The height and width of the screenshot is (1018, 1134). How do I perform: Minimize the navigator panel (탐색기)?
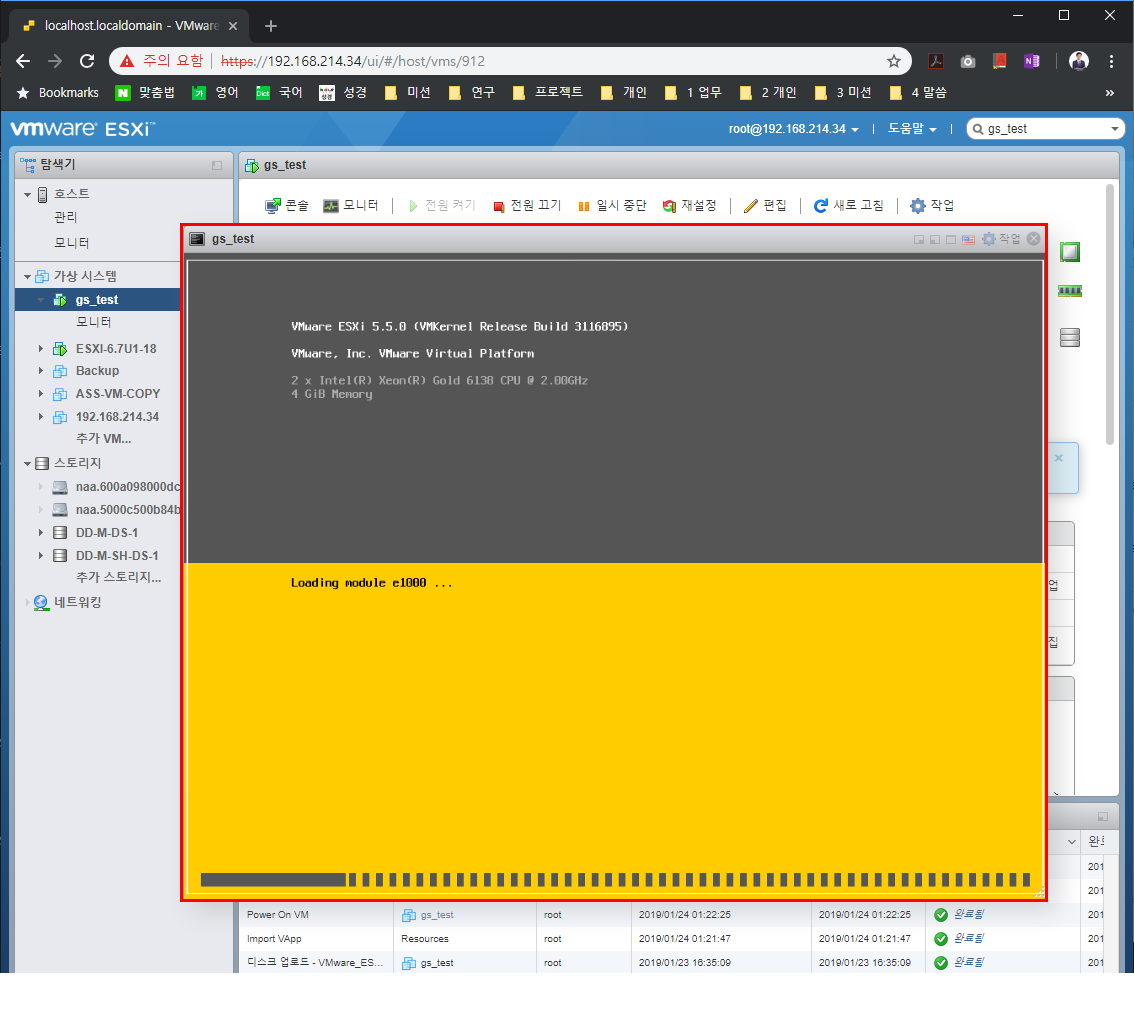pos(217,166)
